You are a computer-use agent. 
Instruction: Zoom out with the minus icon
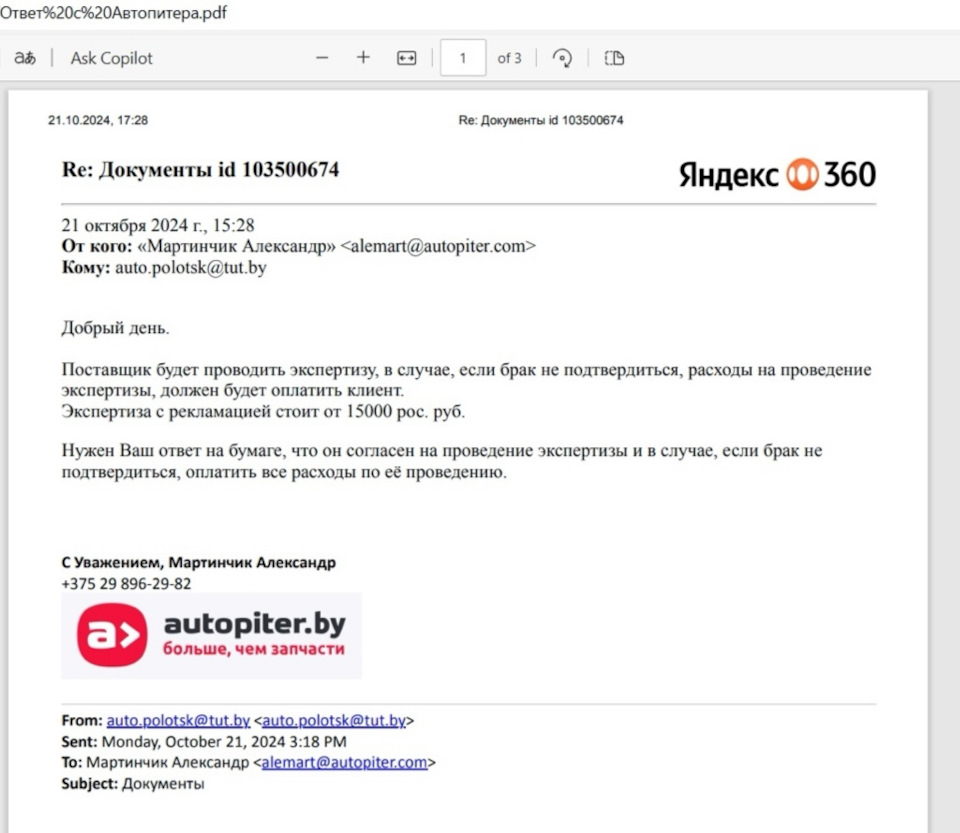pos(322,58)
